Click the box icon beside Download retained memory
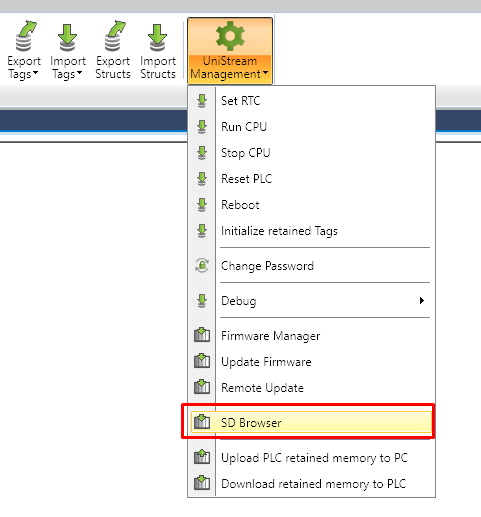This screenshot has width=481, height=517. [x=202, y=483]
